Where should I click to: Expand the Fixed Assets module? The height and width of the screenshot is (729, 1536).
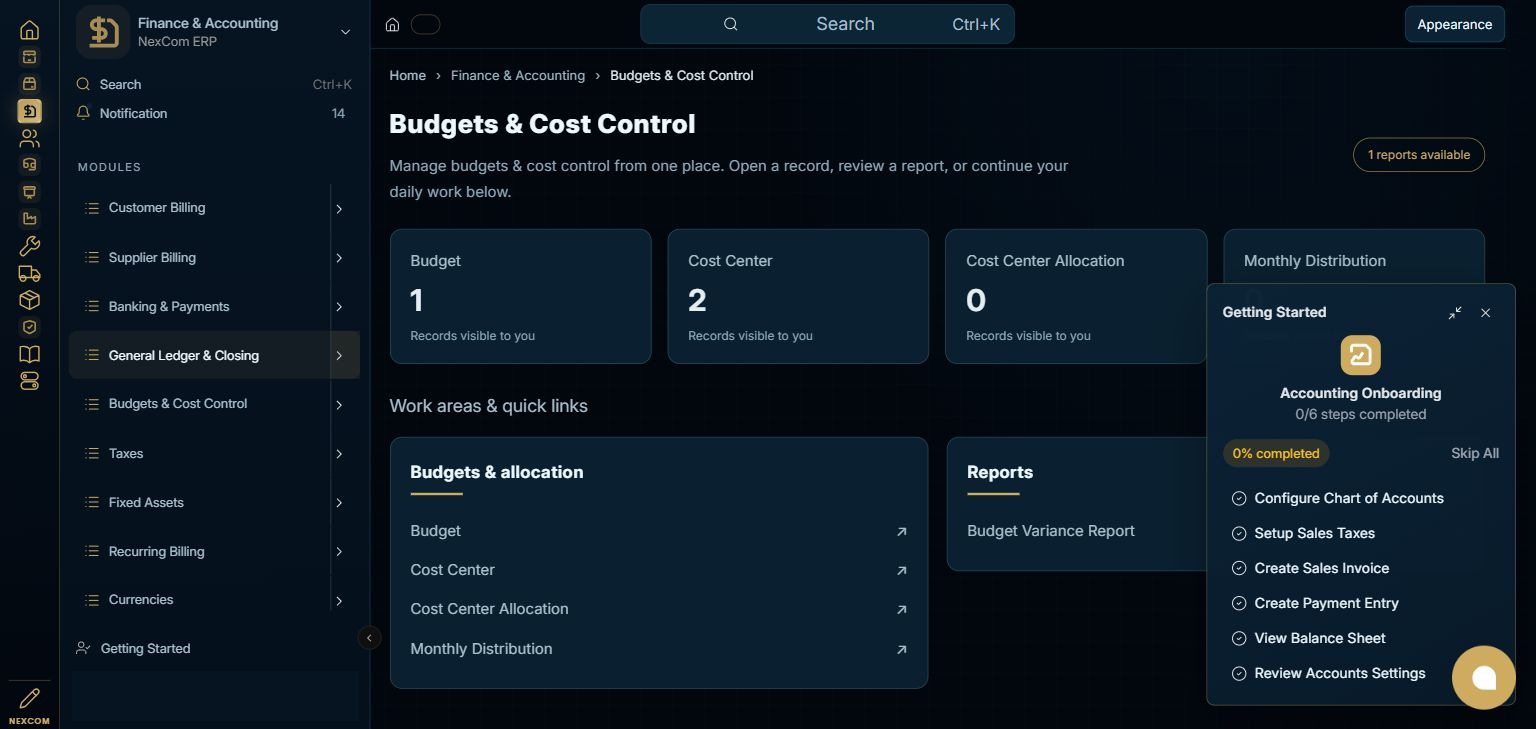pos(339,503)
